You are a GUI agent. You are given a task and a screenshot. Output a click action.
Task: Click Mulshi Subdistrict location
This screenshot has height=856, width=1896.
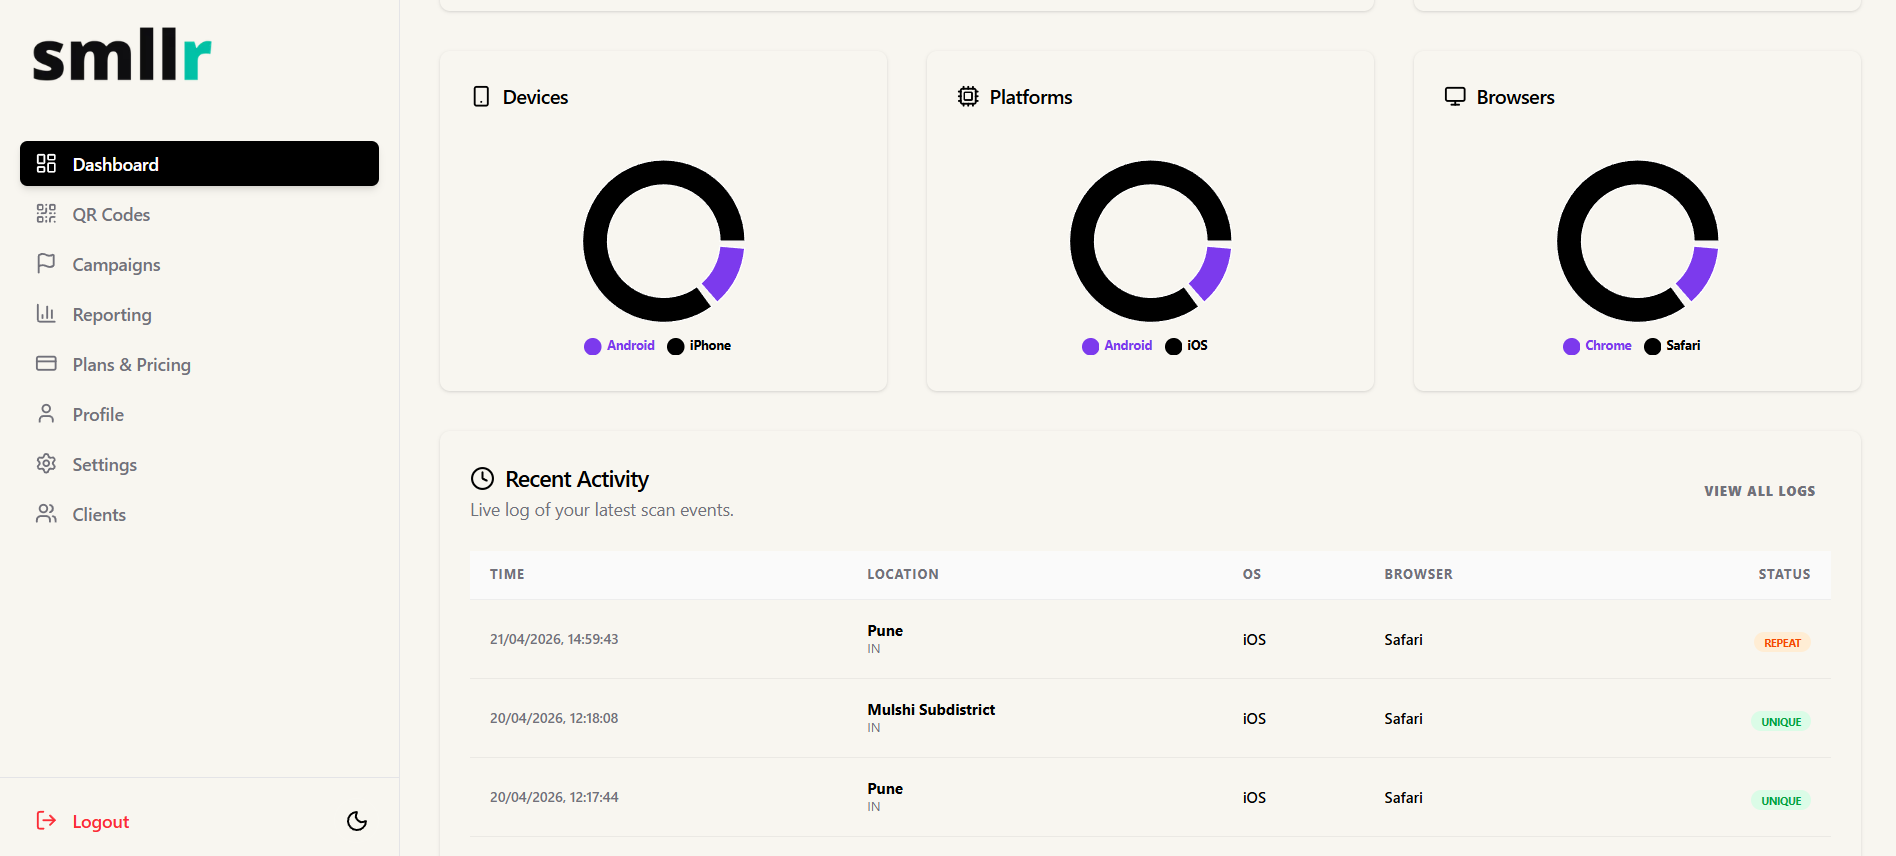pyautogui.click(x=931, y=709)
